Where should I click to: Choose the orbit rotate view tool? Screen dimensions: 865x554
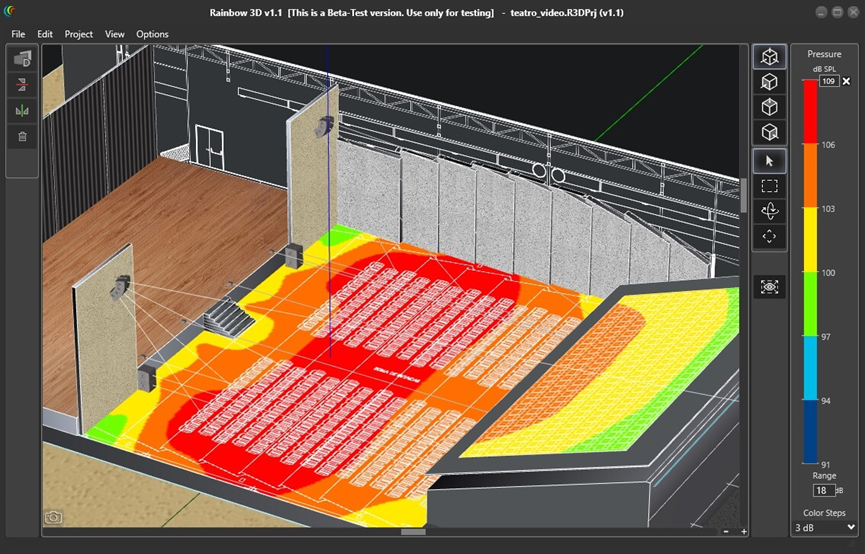click(769, 211)
